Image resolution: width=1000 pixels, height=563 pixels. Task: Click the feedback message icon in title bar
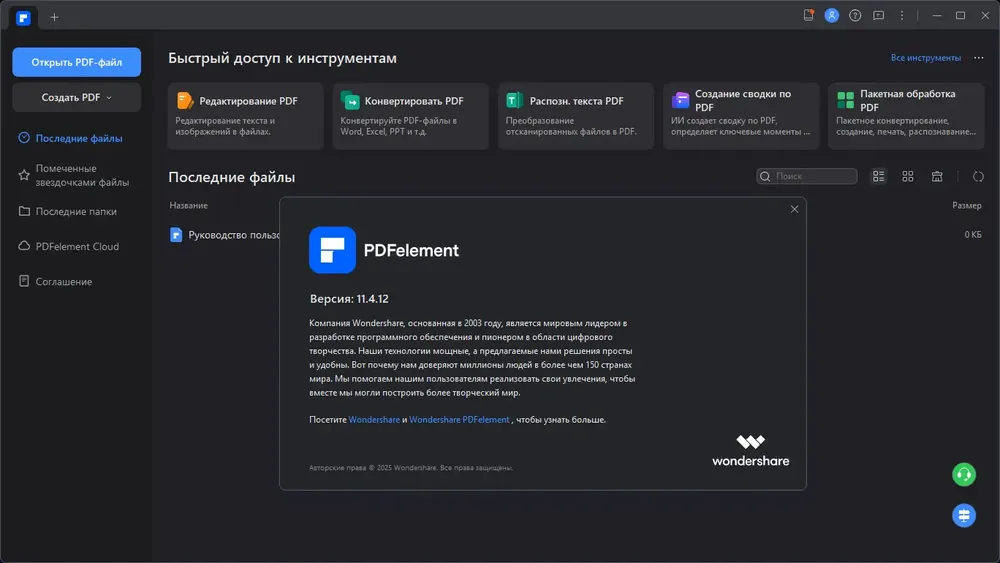[x=879, y=16]
